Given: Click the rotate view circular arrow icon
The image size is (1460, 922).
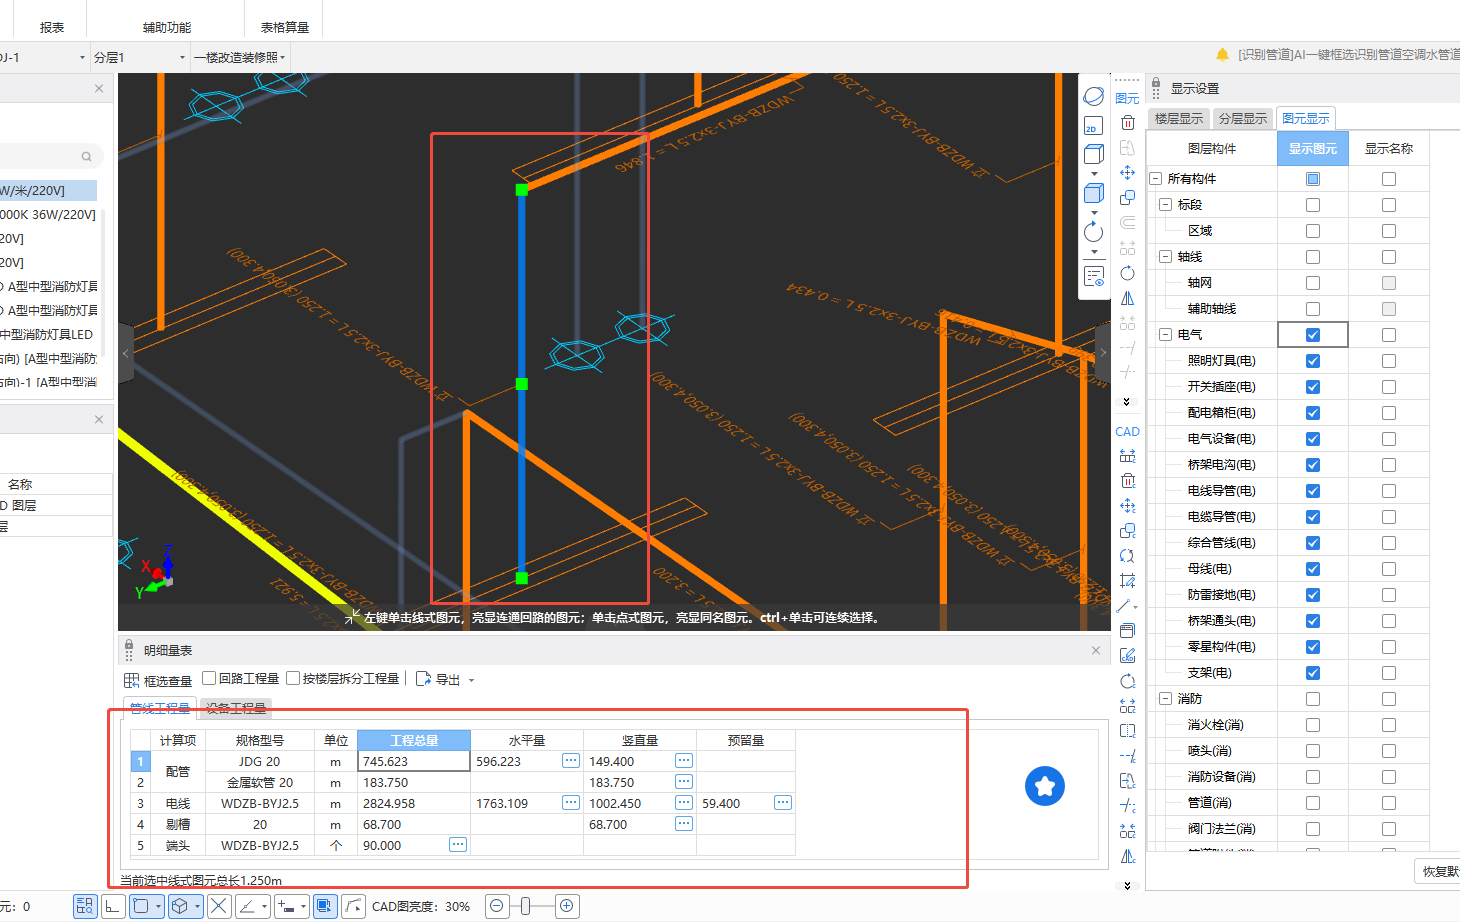Looking at the screenshot, I should pyautogui.click(x=1094, y=232).
